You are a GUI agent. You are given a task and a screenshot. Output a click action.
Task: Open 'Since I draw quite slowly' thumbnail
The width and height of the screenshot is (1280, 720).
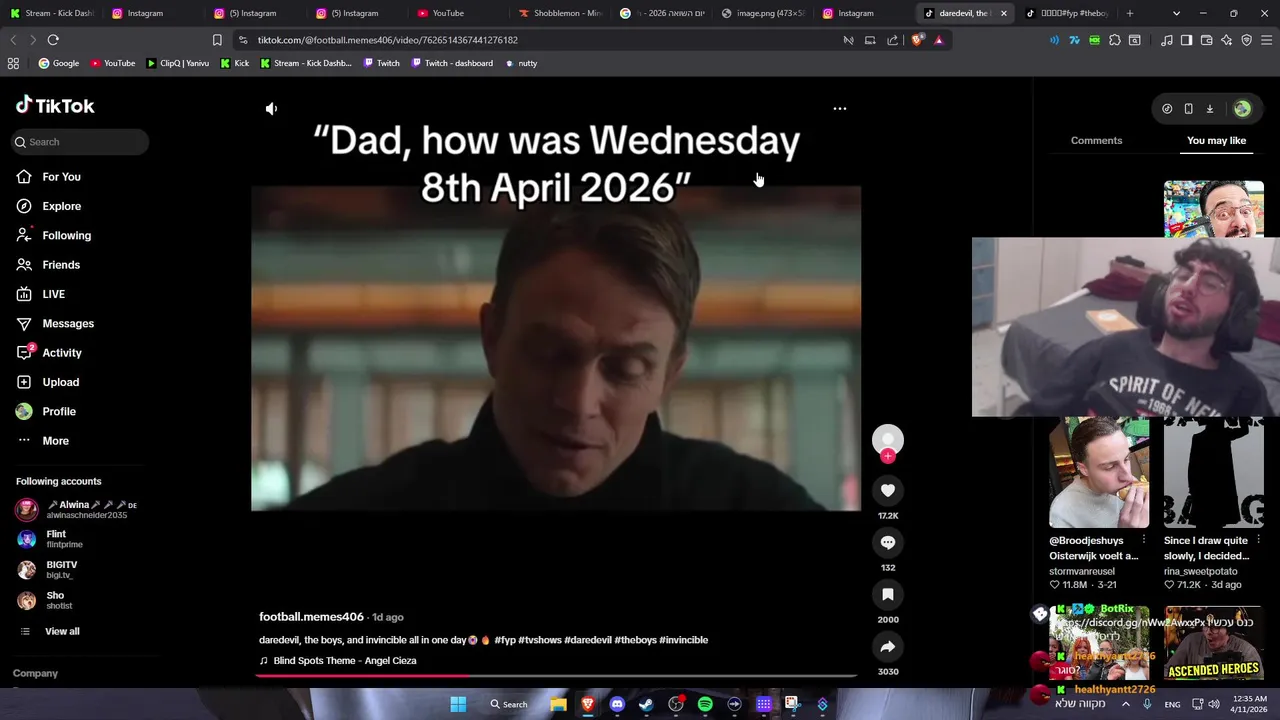(1214, 472)
